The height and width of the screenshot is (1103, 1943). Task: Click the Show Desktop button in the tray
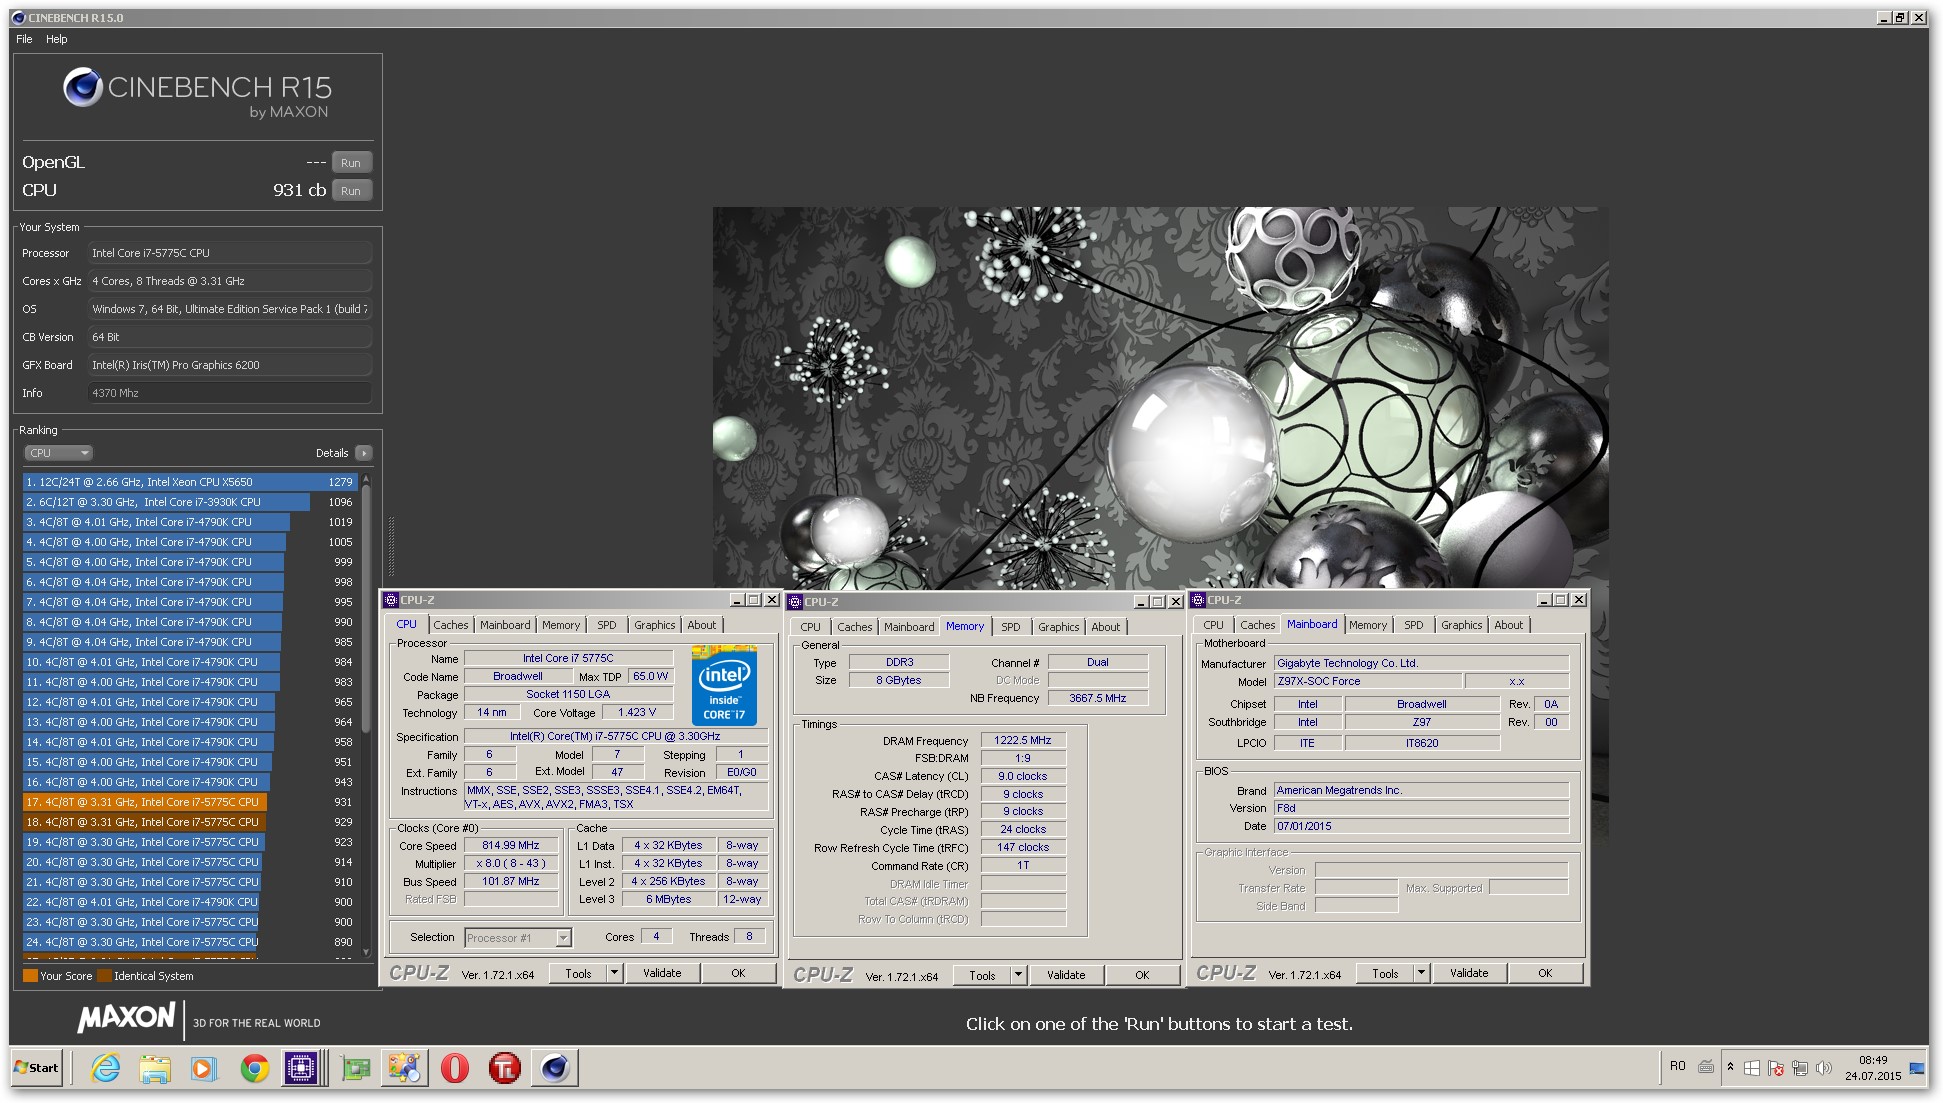(x=1917, y=1068)
